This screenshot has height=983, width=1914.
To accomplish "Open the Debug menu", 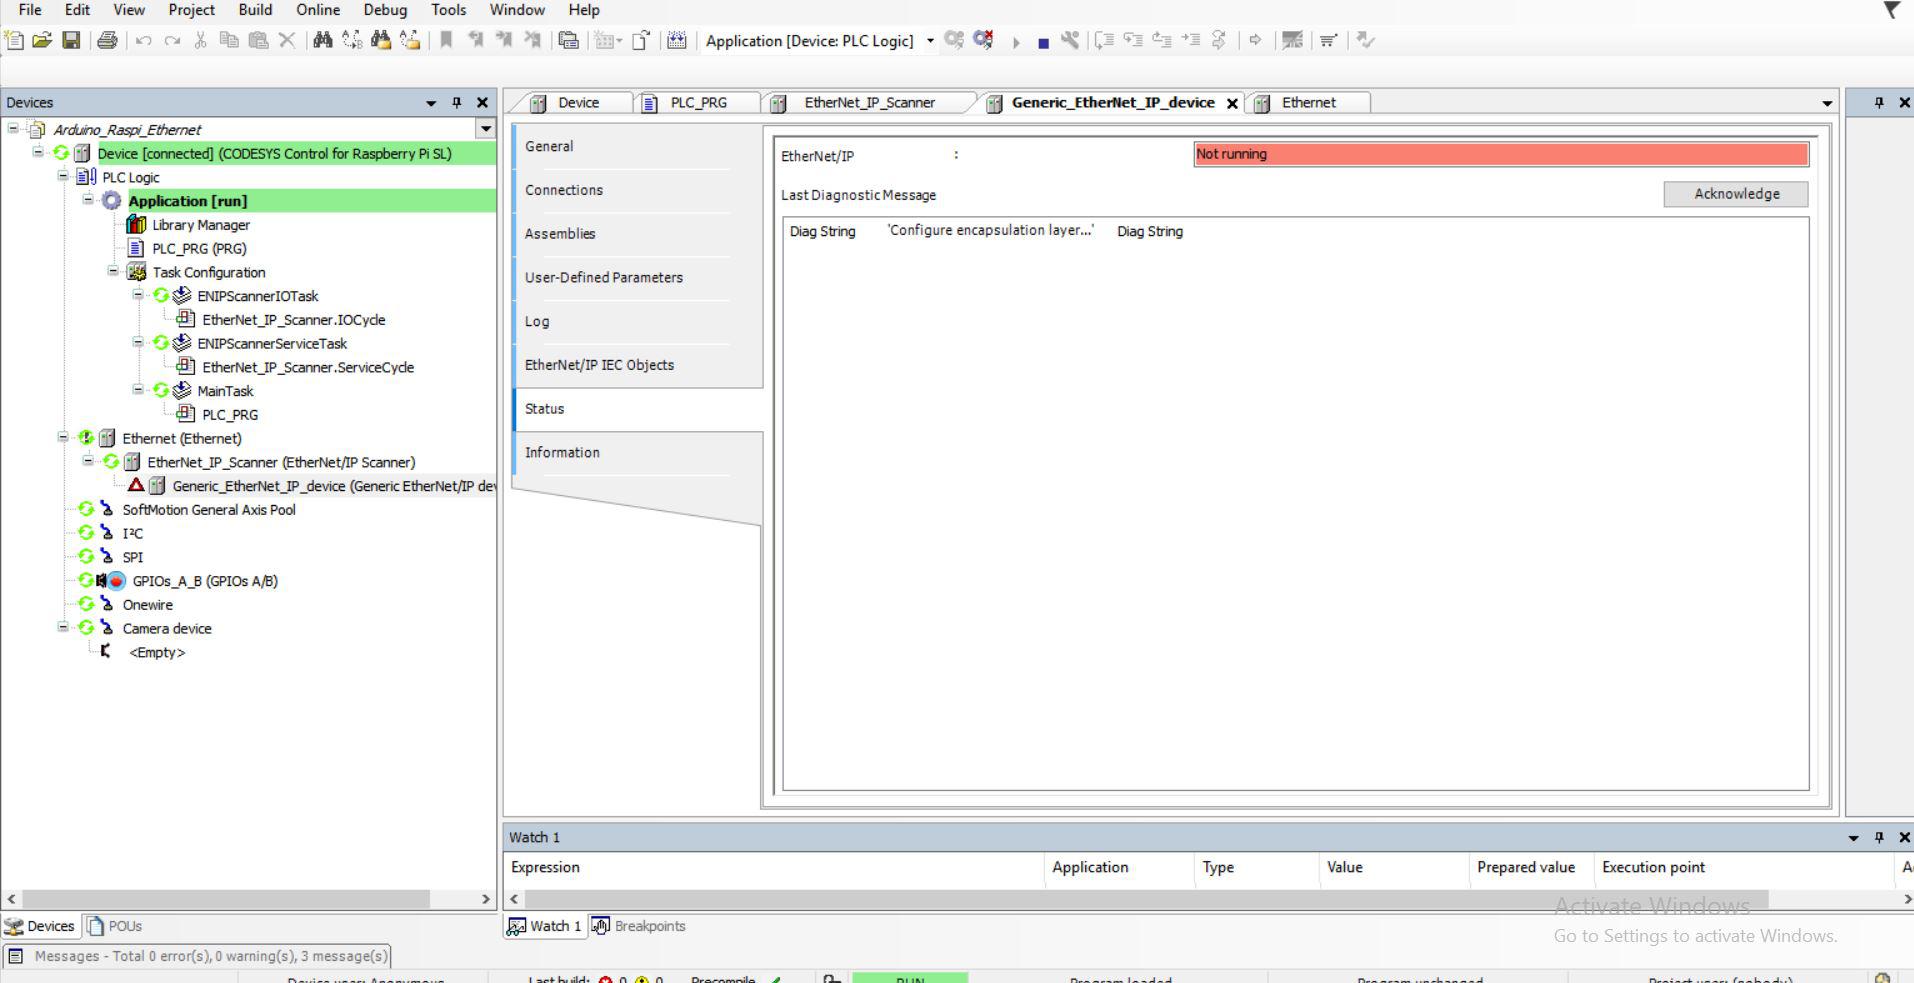I will click(x=384, y=10).
